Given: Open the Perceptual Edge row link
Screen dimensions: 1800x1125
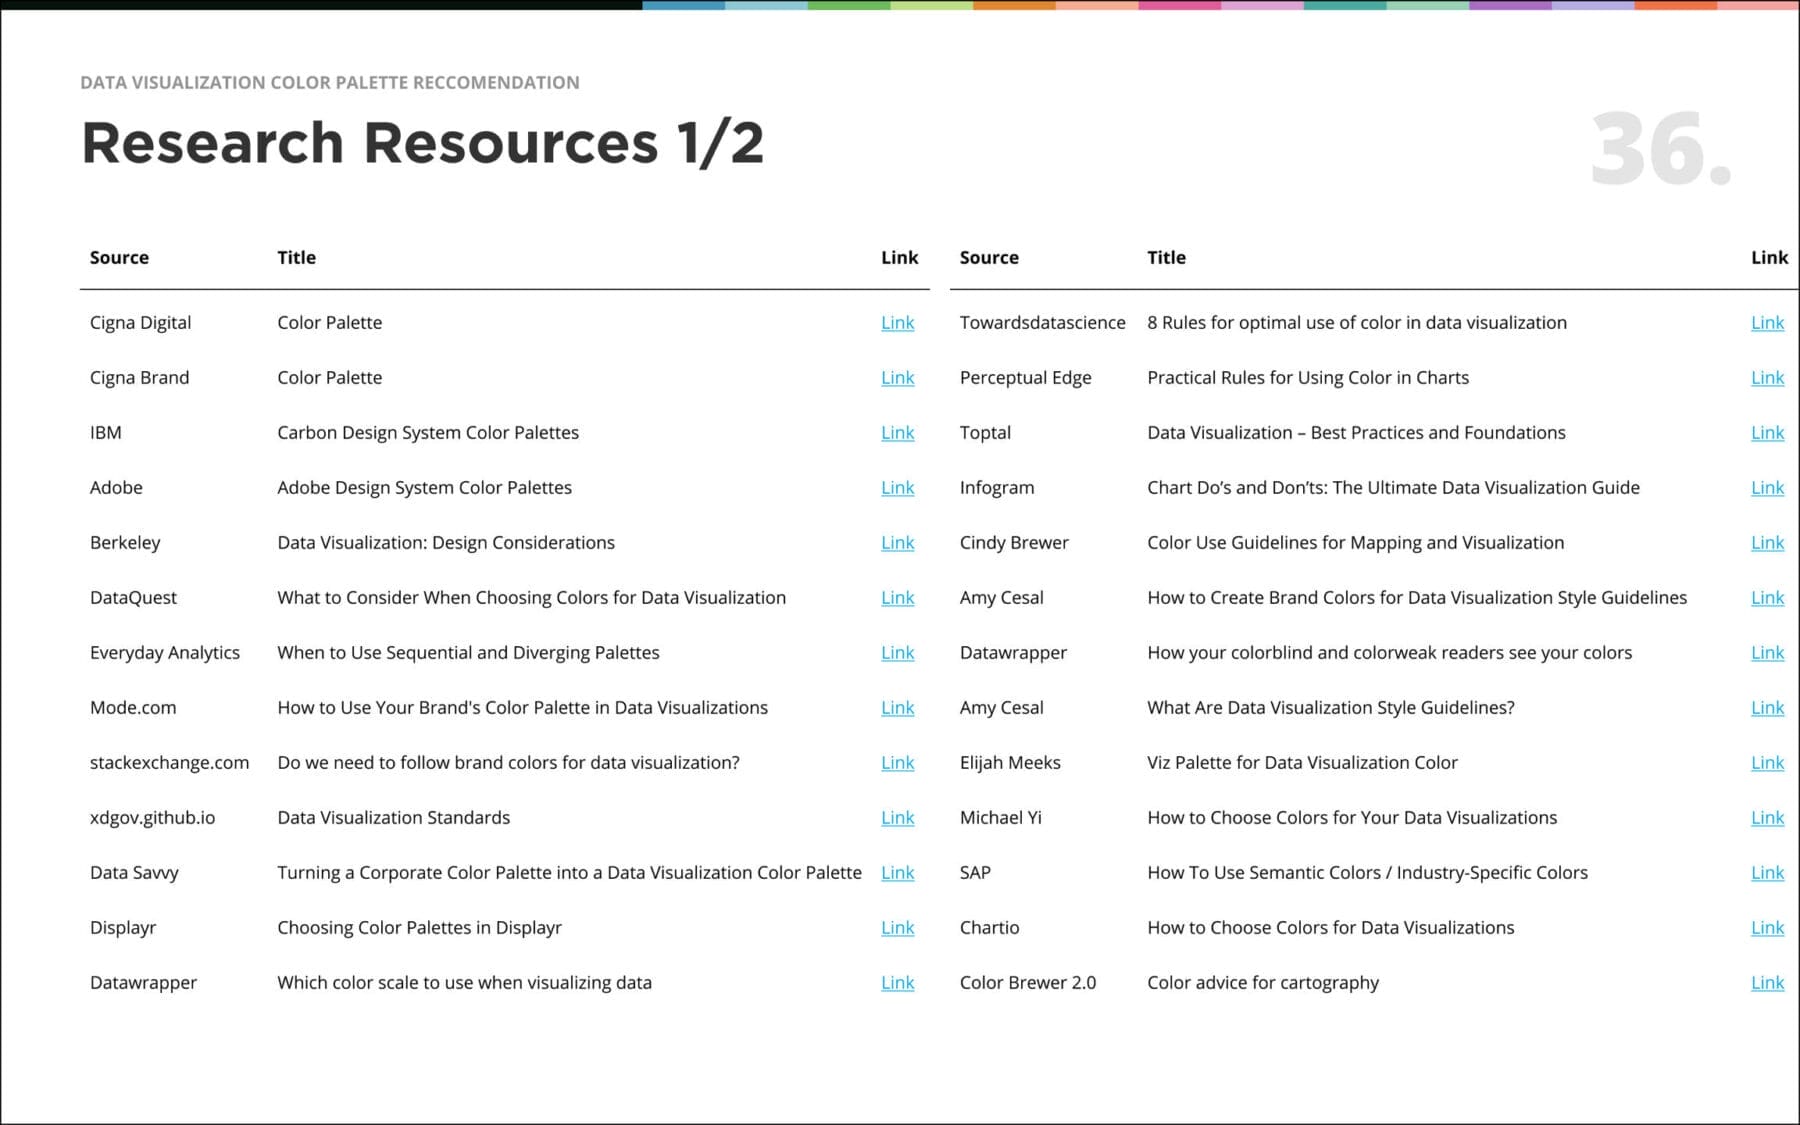Looking at the screenshot, I should click(1767, 378).
